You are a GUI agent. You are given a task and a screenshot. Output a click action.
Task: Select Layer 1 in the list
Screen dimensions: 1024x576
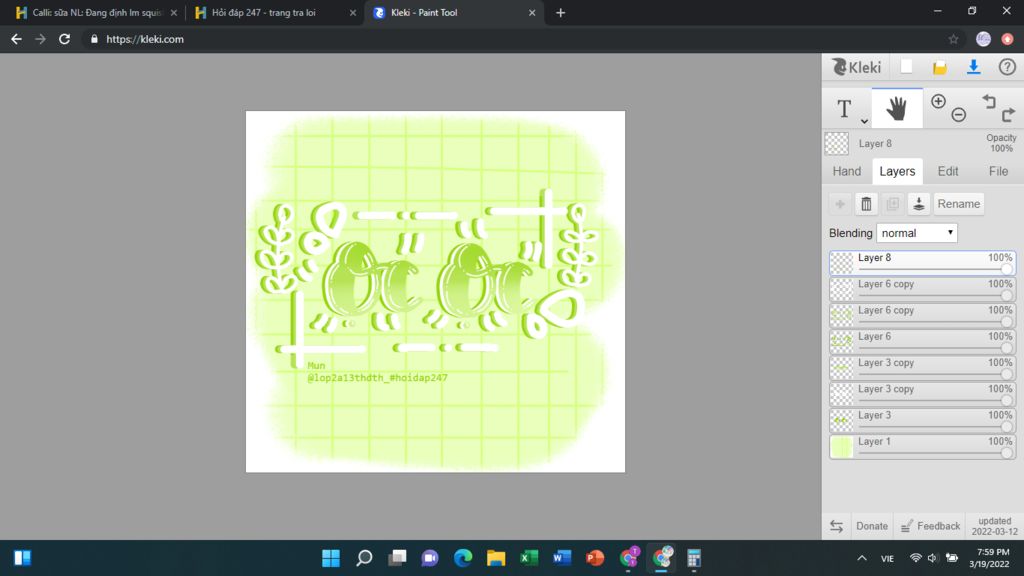922,446
